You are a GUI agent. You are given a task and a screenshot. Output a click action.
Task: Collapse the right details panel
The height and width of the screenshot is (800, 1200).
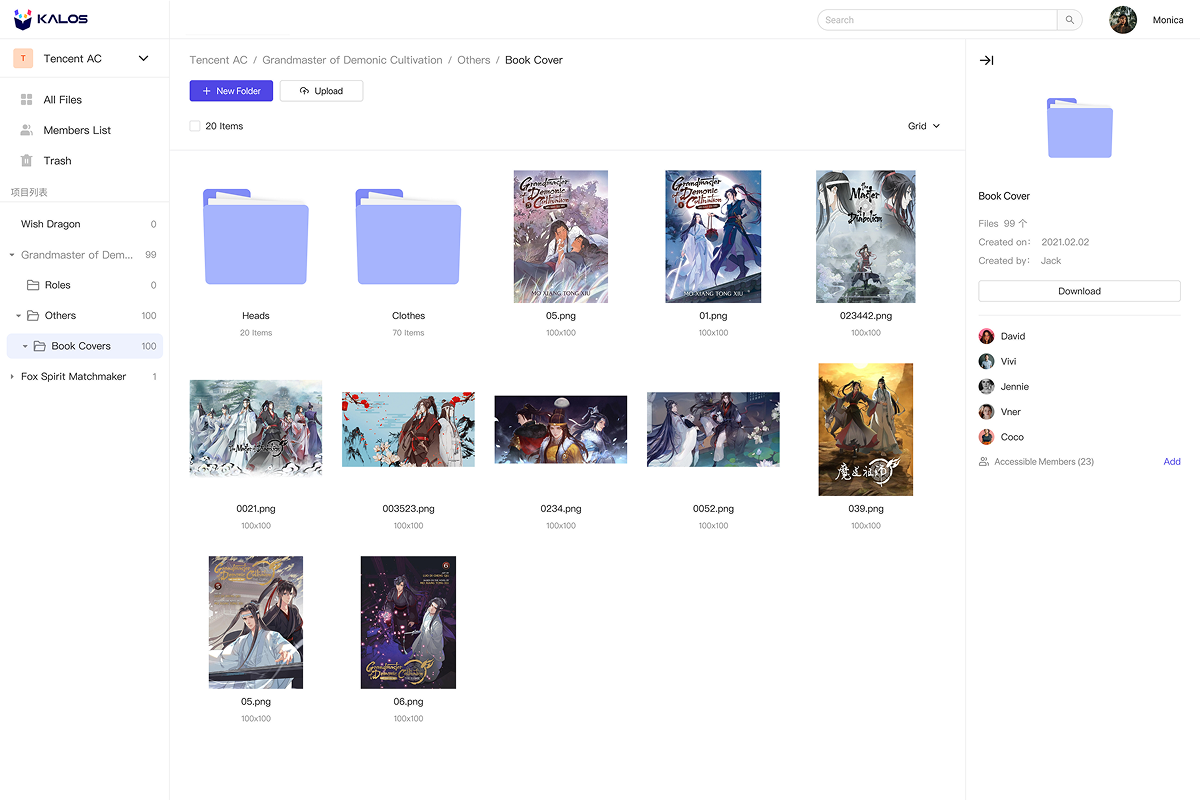point(986,60)
